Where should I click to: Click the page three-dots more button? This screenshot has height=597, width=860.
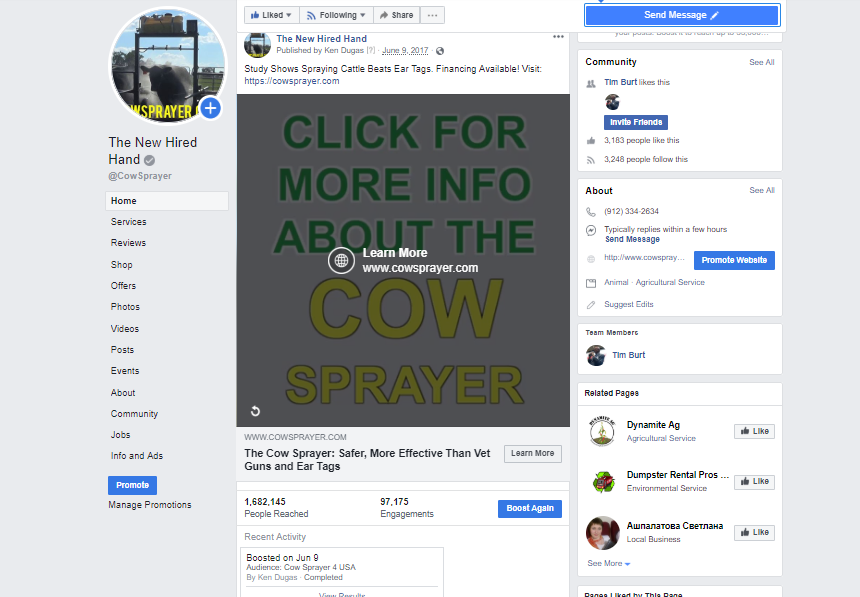pyautogui.click(x=432, y=15)
